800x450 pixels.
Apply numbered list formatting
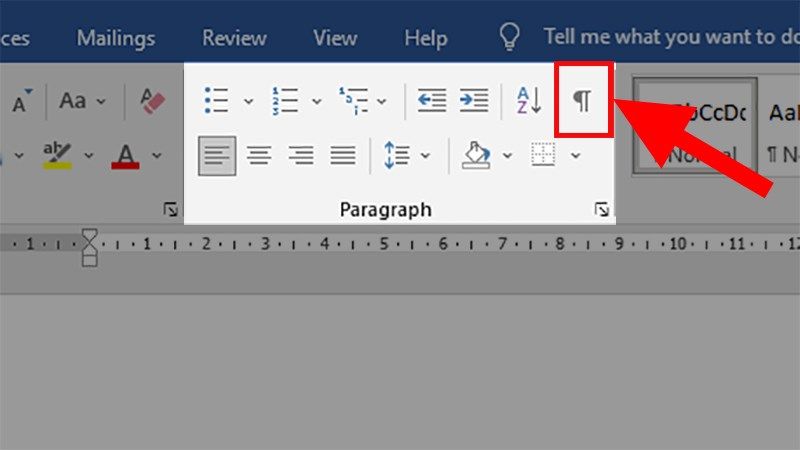[x=285, y=100]
